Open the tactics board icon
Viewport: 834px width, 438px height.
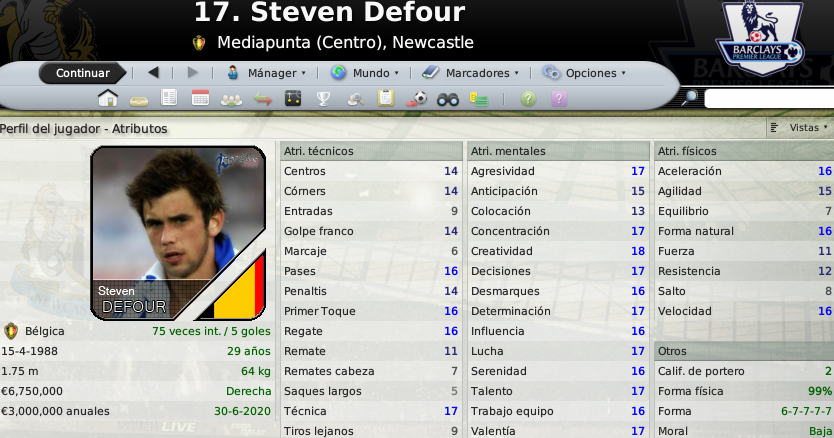click(x=293, y=98)
